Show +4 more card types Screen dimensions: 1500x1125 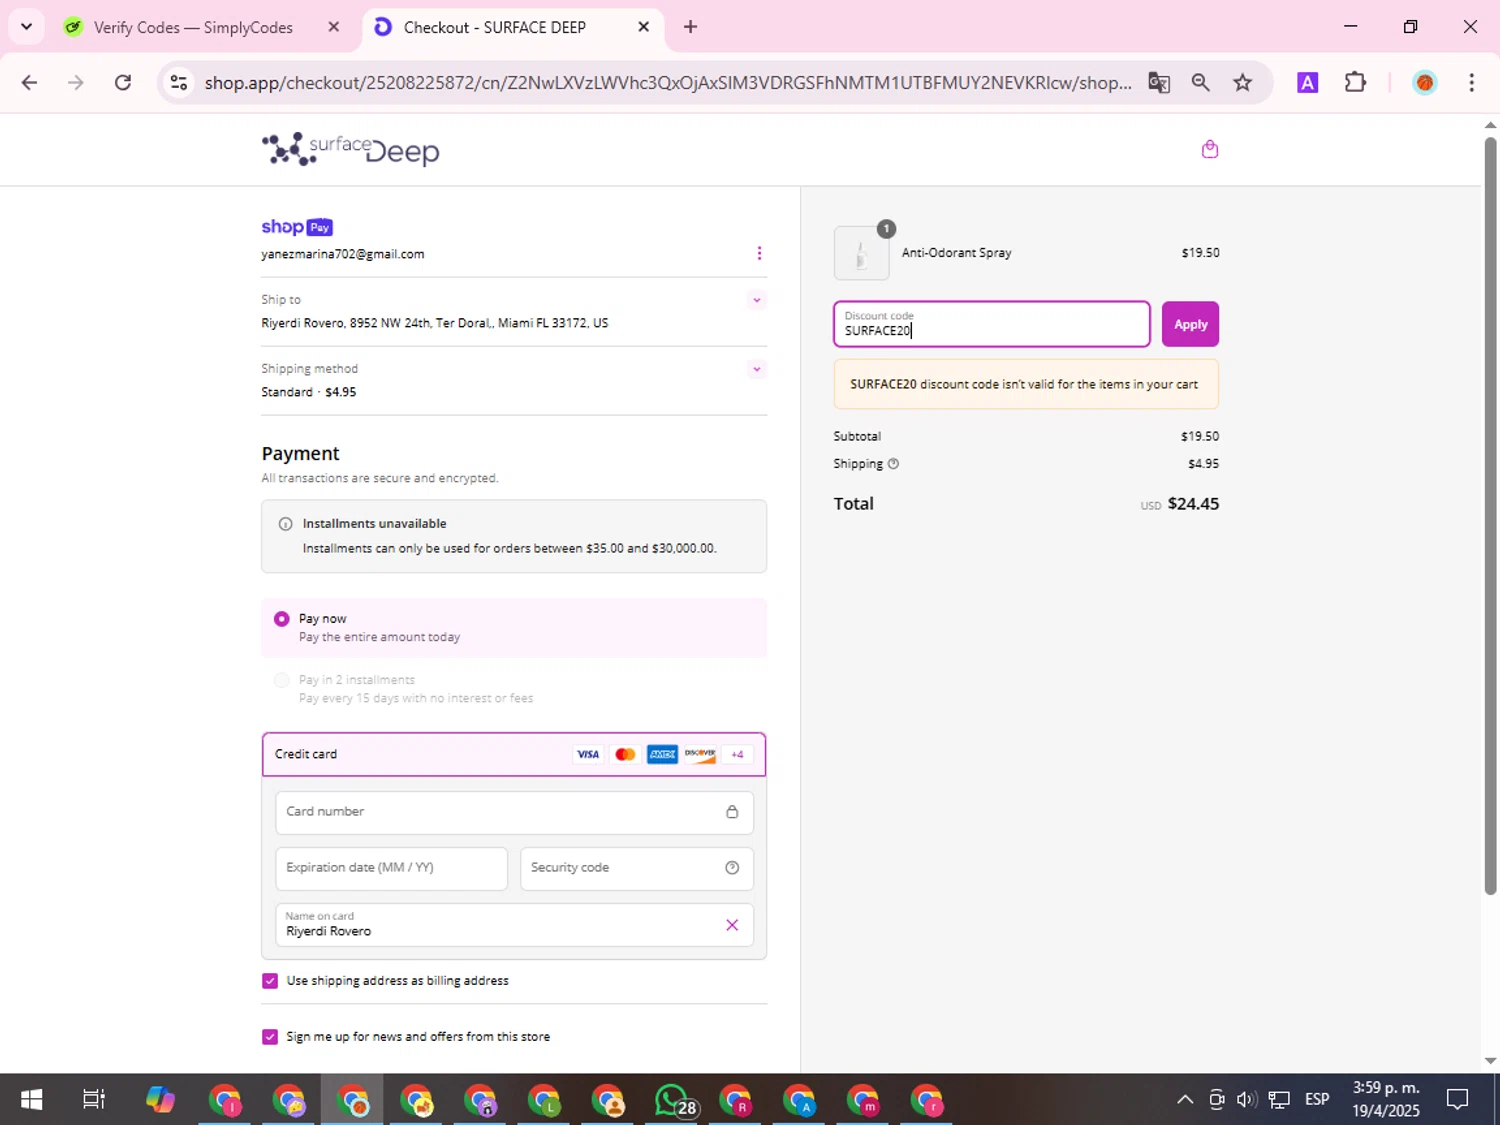coord(737,754)
